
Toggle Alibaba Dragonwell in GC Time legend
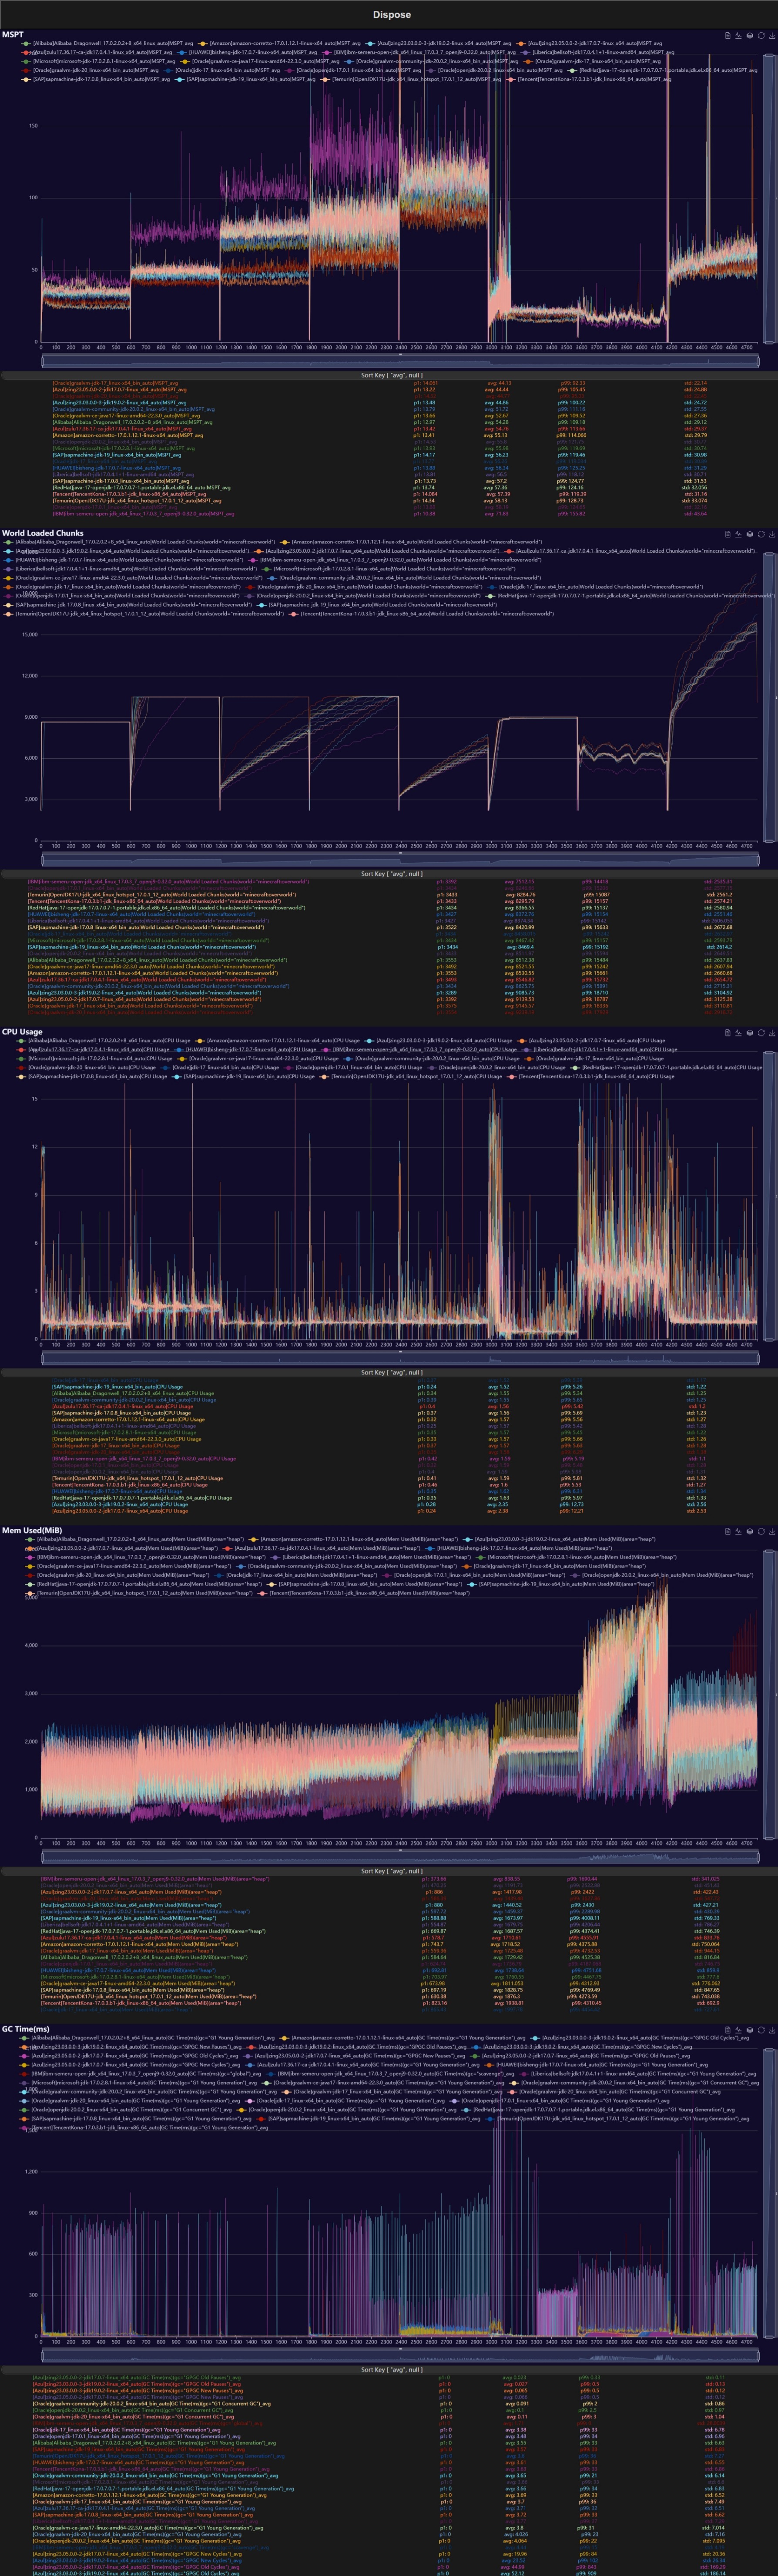pyautogui.click(x=148, y=2038)
